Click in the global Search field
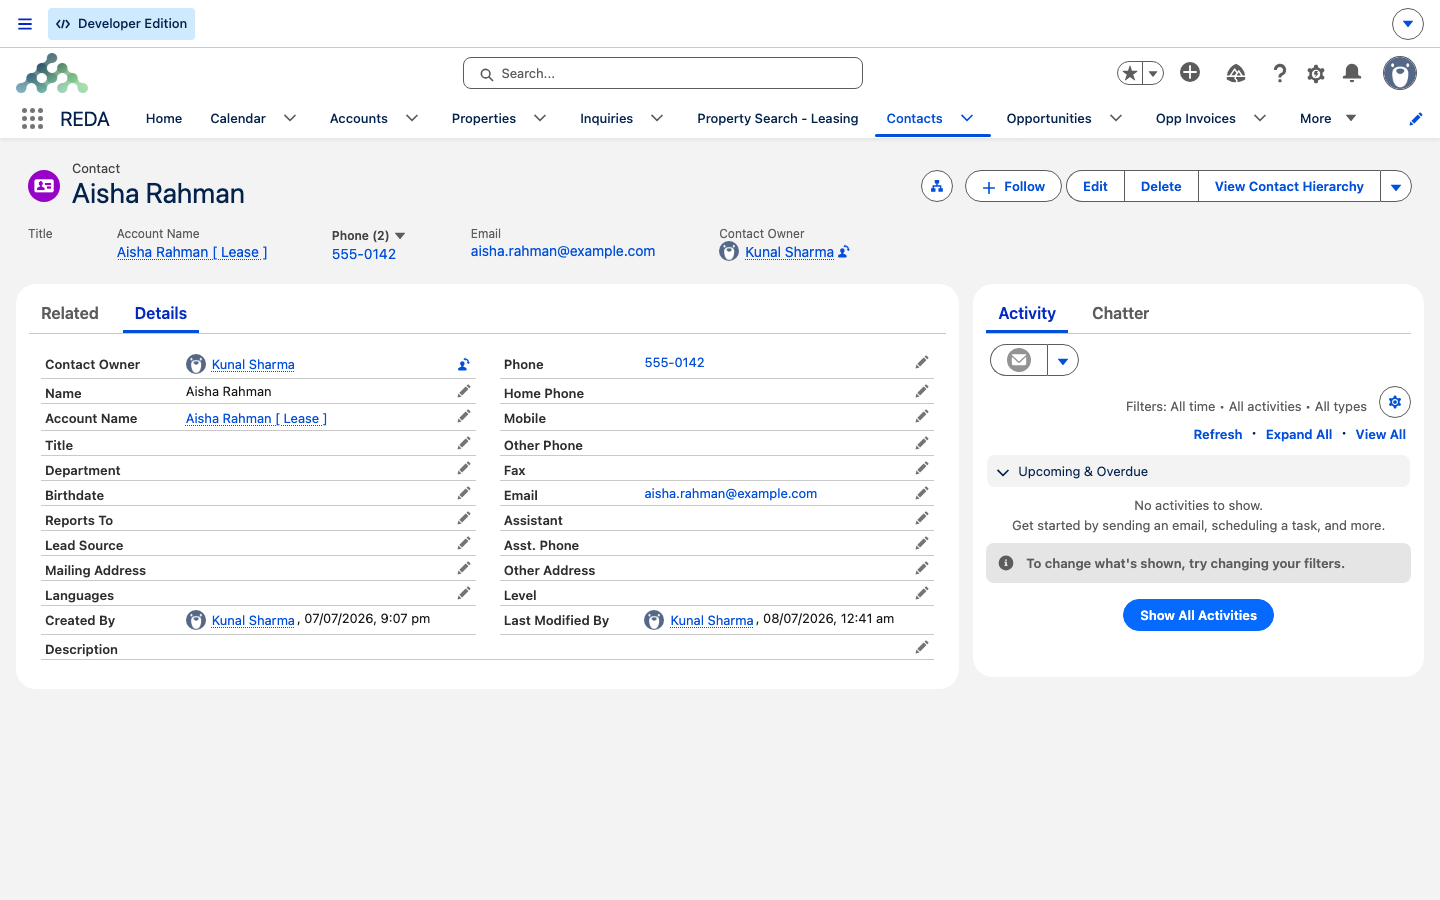The width and height of the screenshot is (1440, 900). click(x=663, y=73)
